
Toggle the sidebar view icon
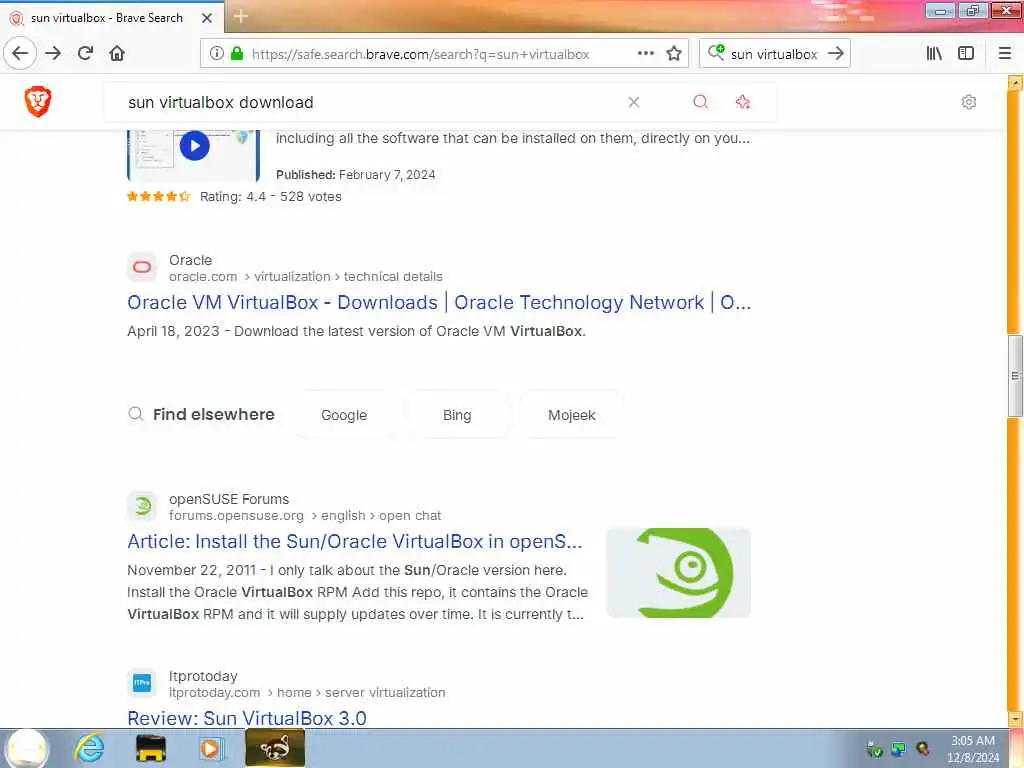(x=966, y=54)
